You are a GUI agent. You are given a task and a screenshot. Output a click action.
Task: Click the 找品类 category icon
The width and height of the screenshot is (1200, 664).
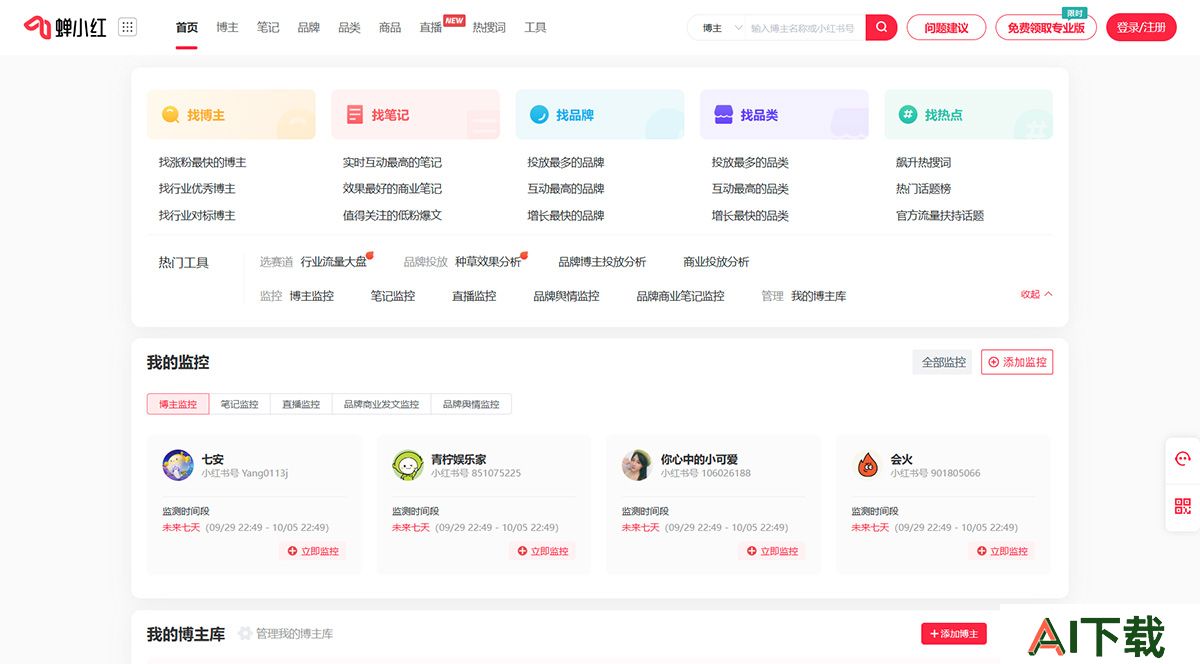[x=723, y=115]
